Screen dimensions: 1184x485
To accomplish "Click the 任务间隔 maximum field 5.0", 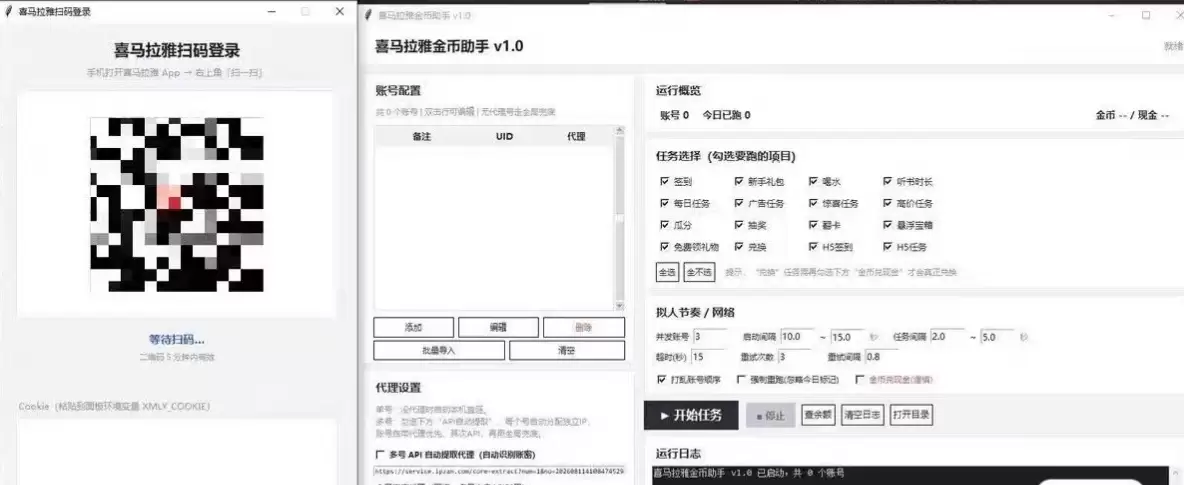I will click(997, 337).
